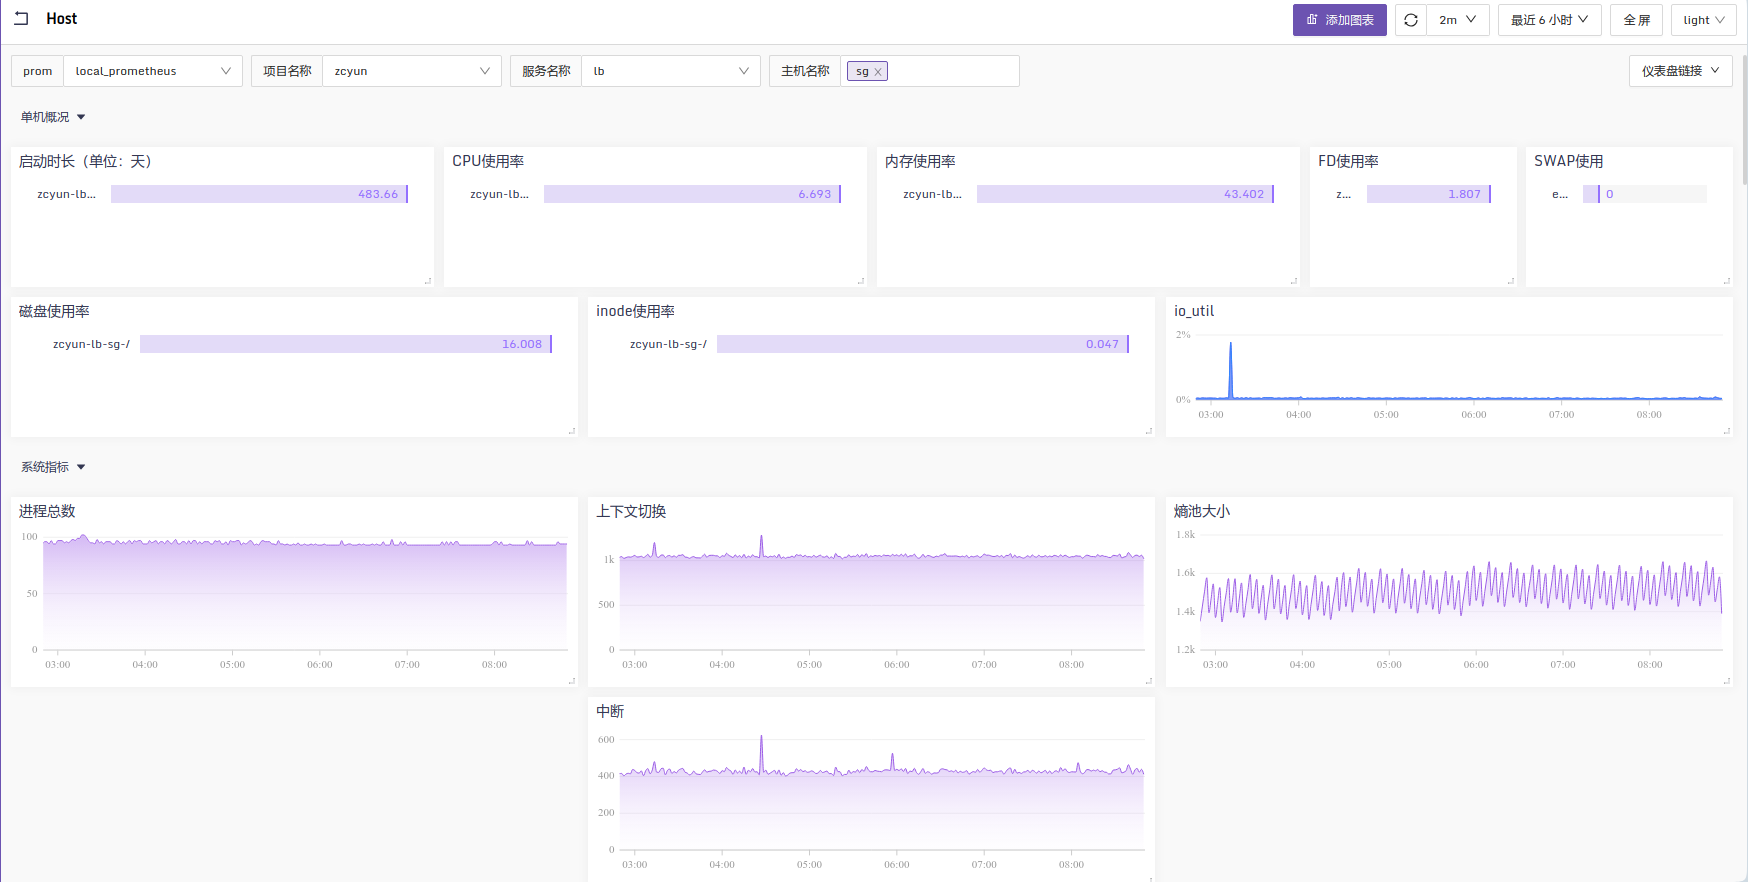Click the resize handle of 熵池大小 panel

click(x=1727, y=681)
